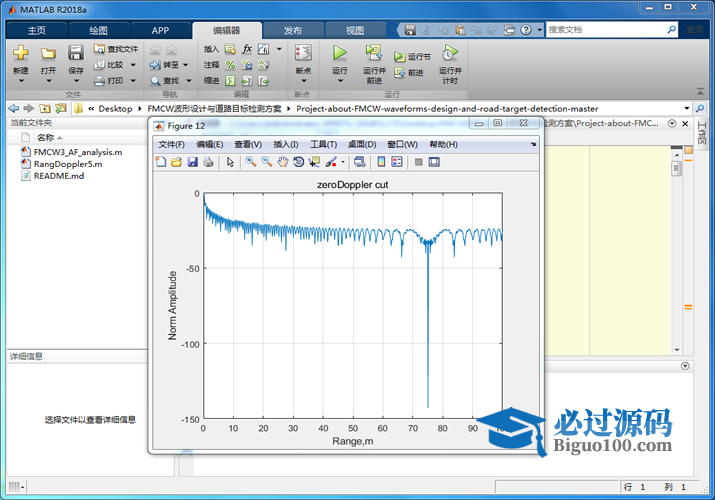Select the Pan hand tool in figure toolbar
The width and height of the screenshot is (715, 500).
coord(283,162)
